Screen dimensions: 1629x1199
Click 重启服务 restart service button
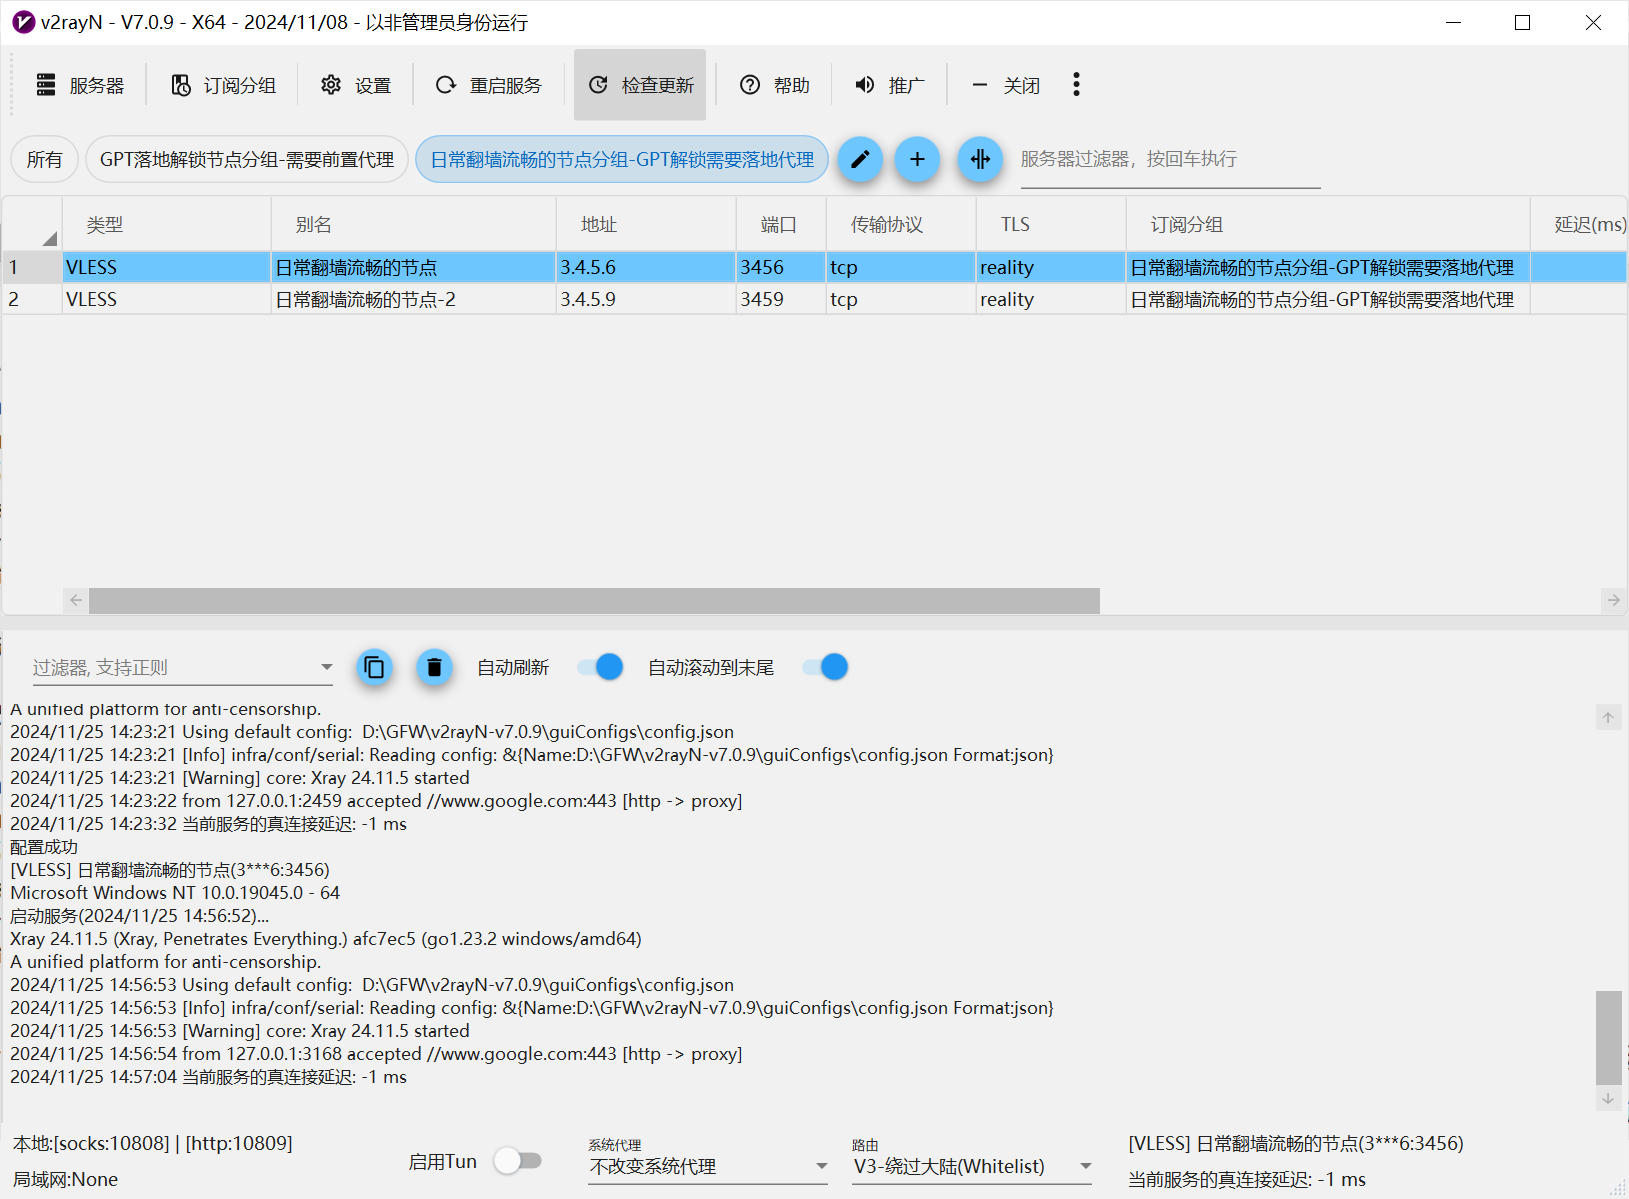click(489, 85)
